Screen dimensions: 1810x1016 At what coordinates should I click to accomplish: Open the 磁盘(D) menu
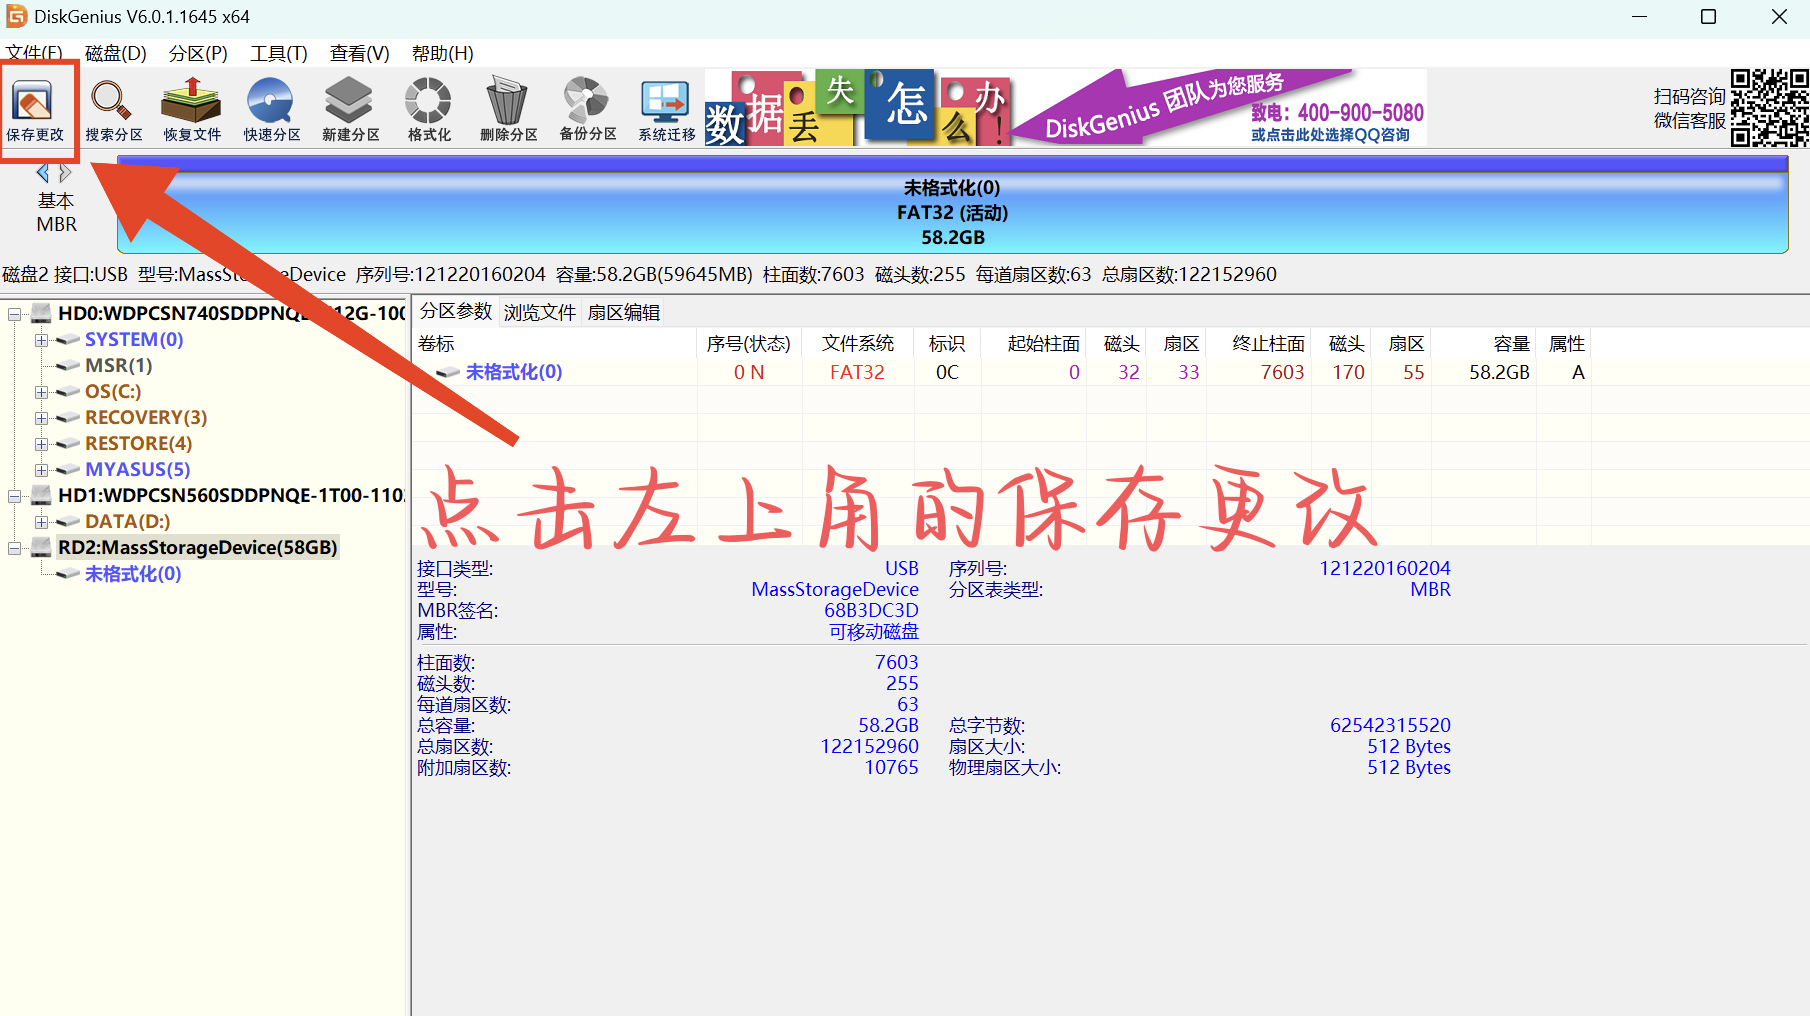click(x=116, y=53)
